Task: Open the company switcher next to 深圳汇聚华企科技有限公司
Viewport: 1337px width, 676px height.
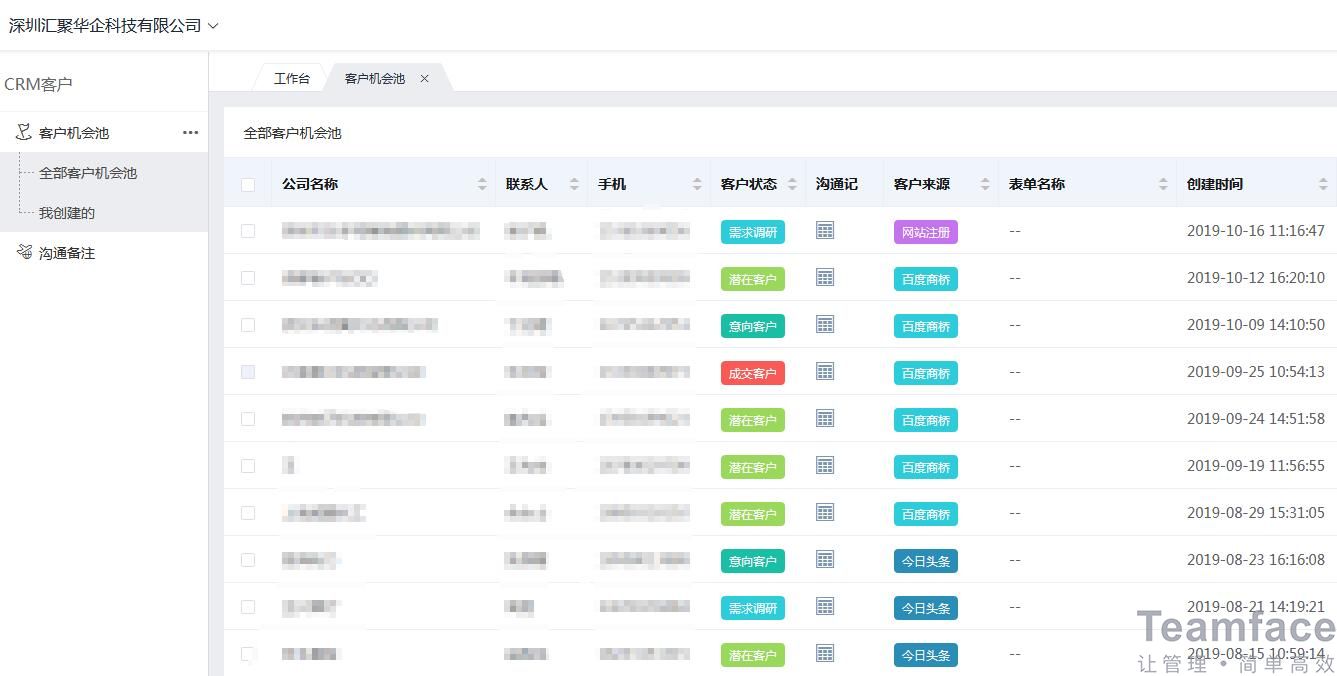Action: pos(212,26)
